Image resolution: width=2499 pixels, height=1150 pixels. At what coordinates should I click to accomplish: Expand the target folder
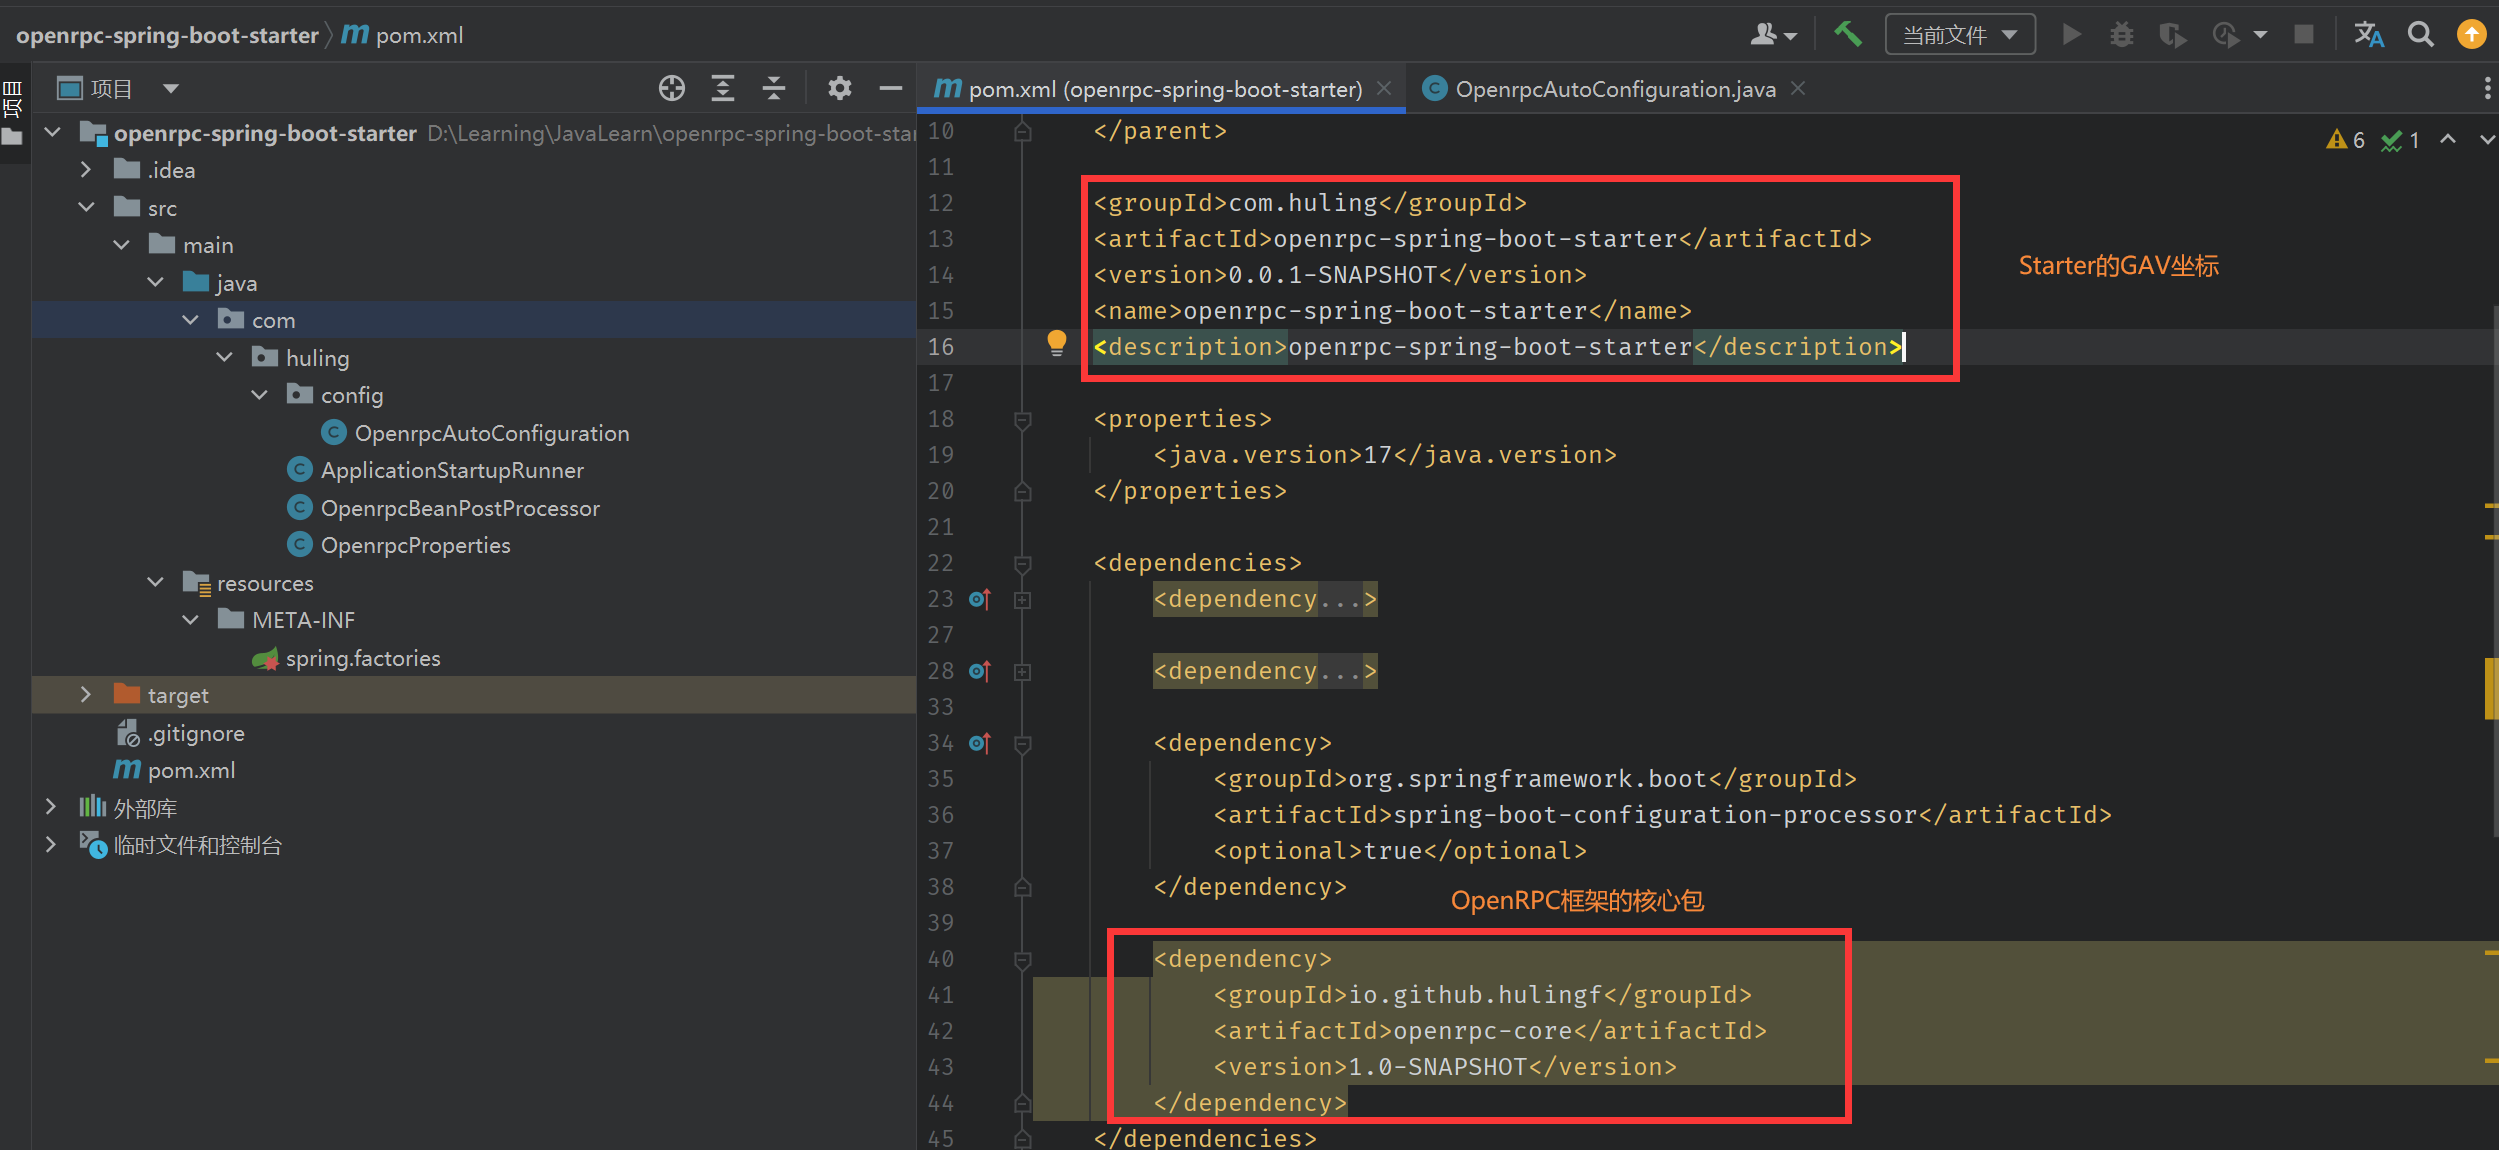click(86, 695)
